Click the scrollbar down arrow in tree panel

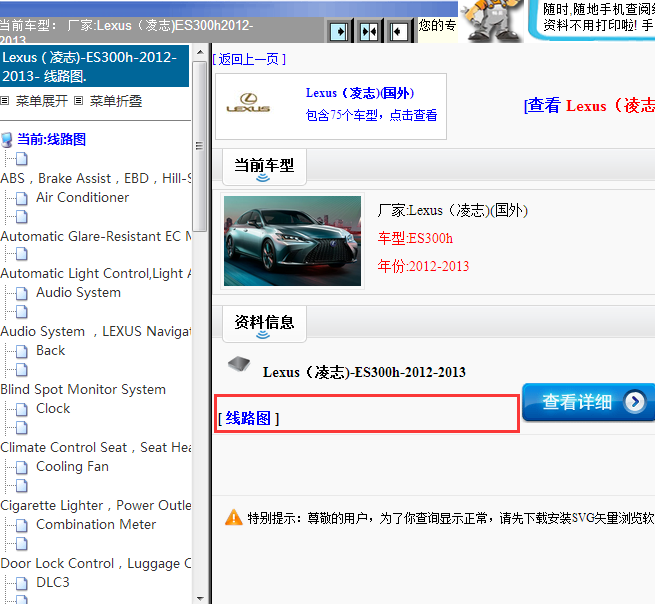[x=200, y=599]
